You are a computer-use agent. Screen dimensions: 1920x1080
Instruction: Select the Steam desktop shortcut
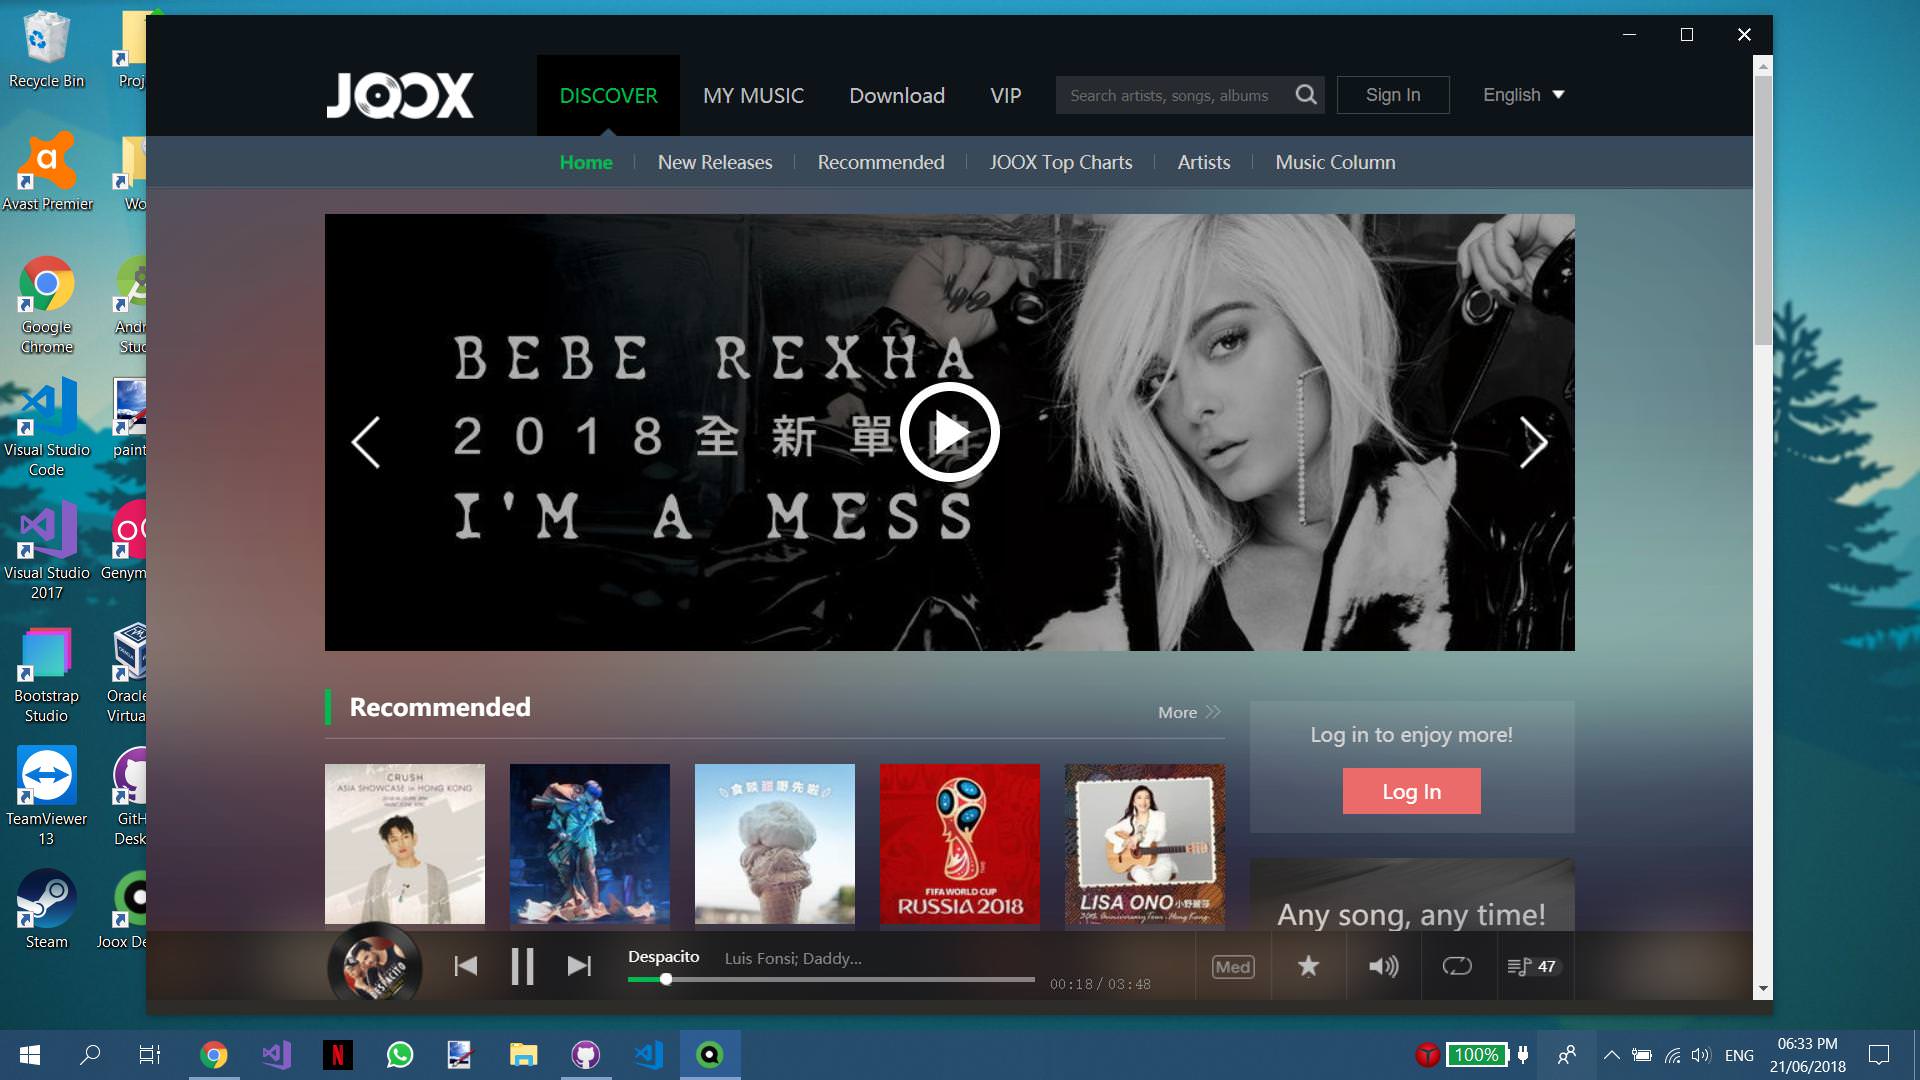(x=46, y=908)
